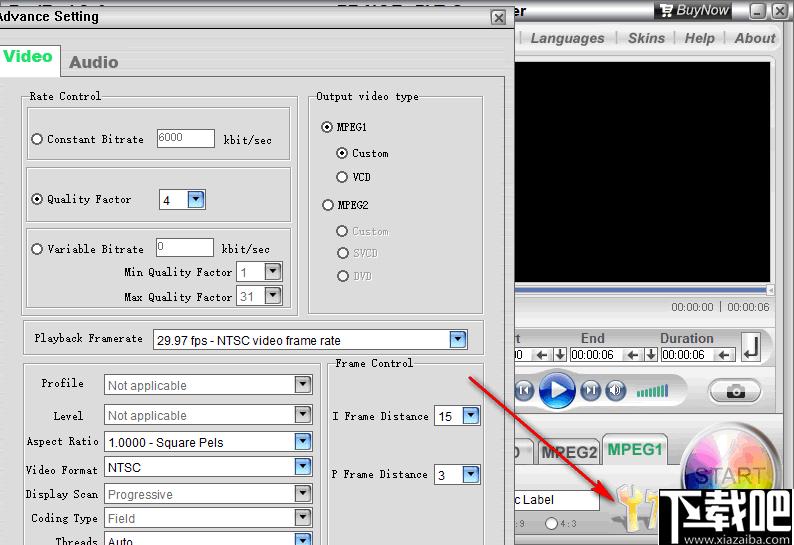Image resolution: width=794 pixels, height=545 pixels.
Task: Take a snapshot with the camera button
Action: pyautogui.click(x=735, y=391)
